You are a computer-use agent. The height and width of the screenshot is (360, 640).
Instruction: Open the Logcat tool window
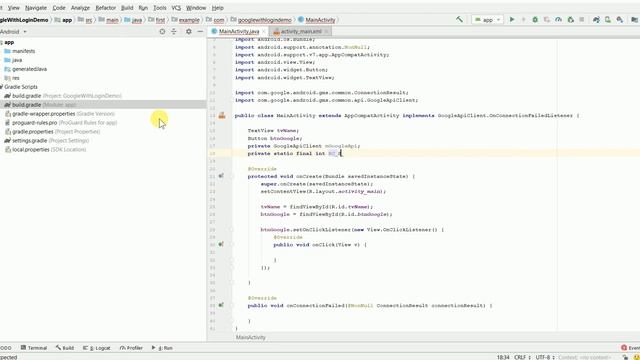[97, 348]
